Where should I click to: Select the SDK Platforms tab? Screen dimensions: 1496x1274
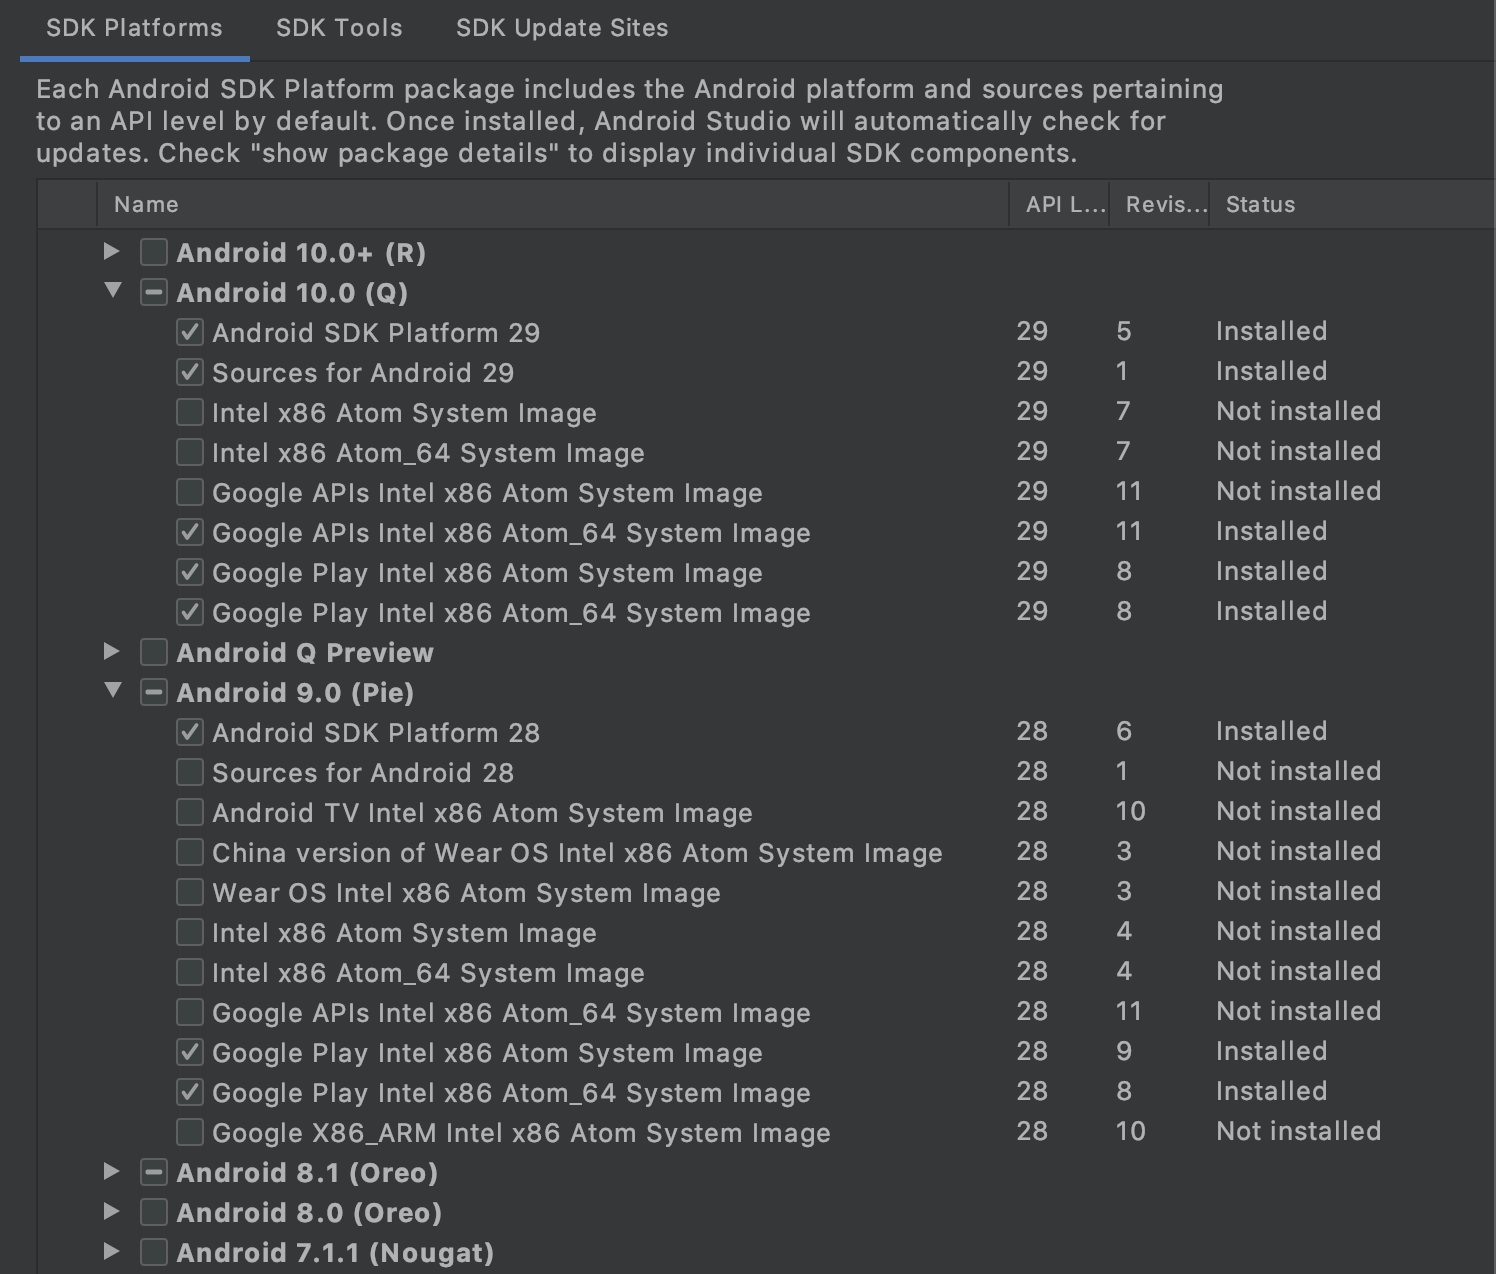click(x=134, y=28)
